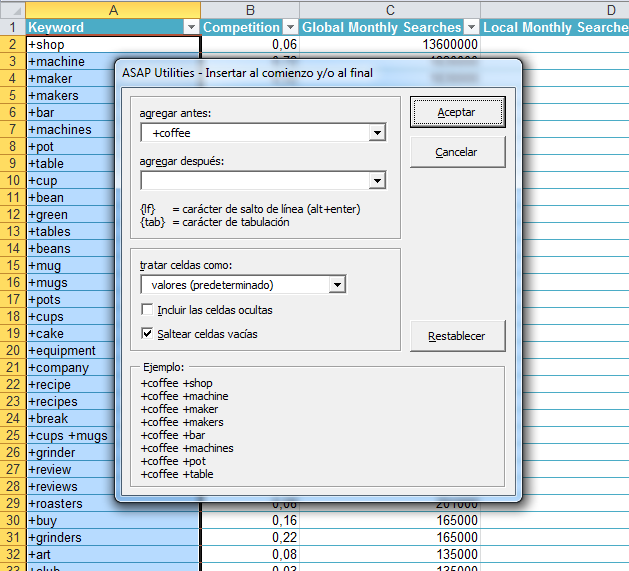Click cell containing '+maker'
The width and height of the screenshot is (629, 571).
(x=71, y=78)
